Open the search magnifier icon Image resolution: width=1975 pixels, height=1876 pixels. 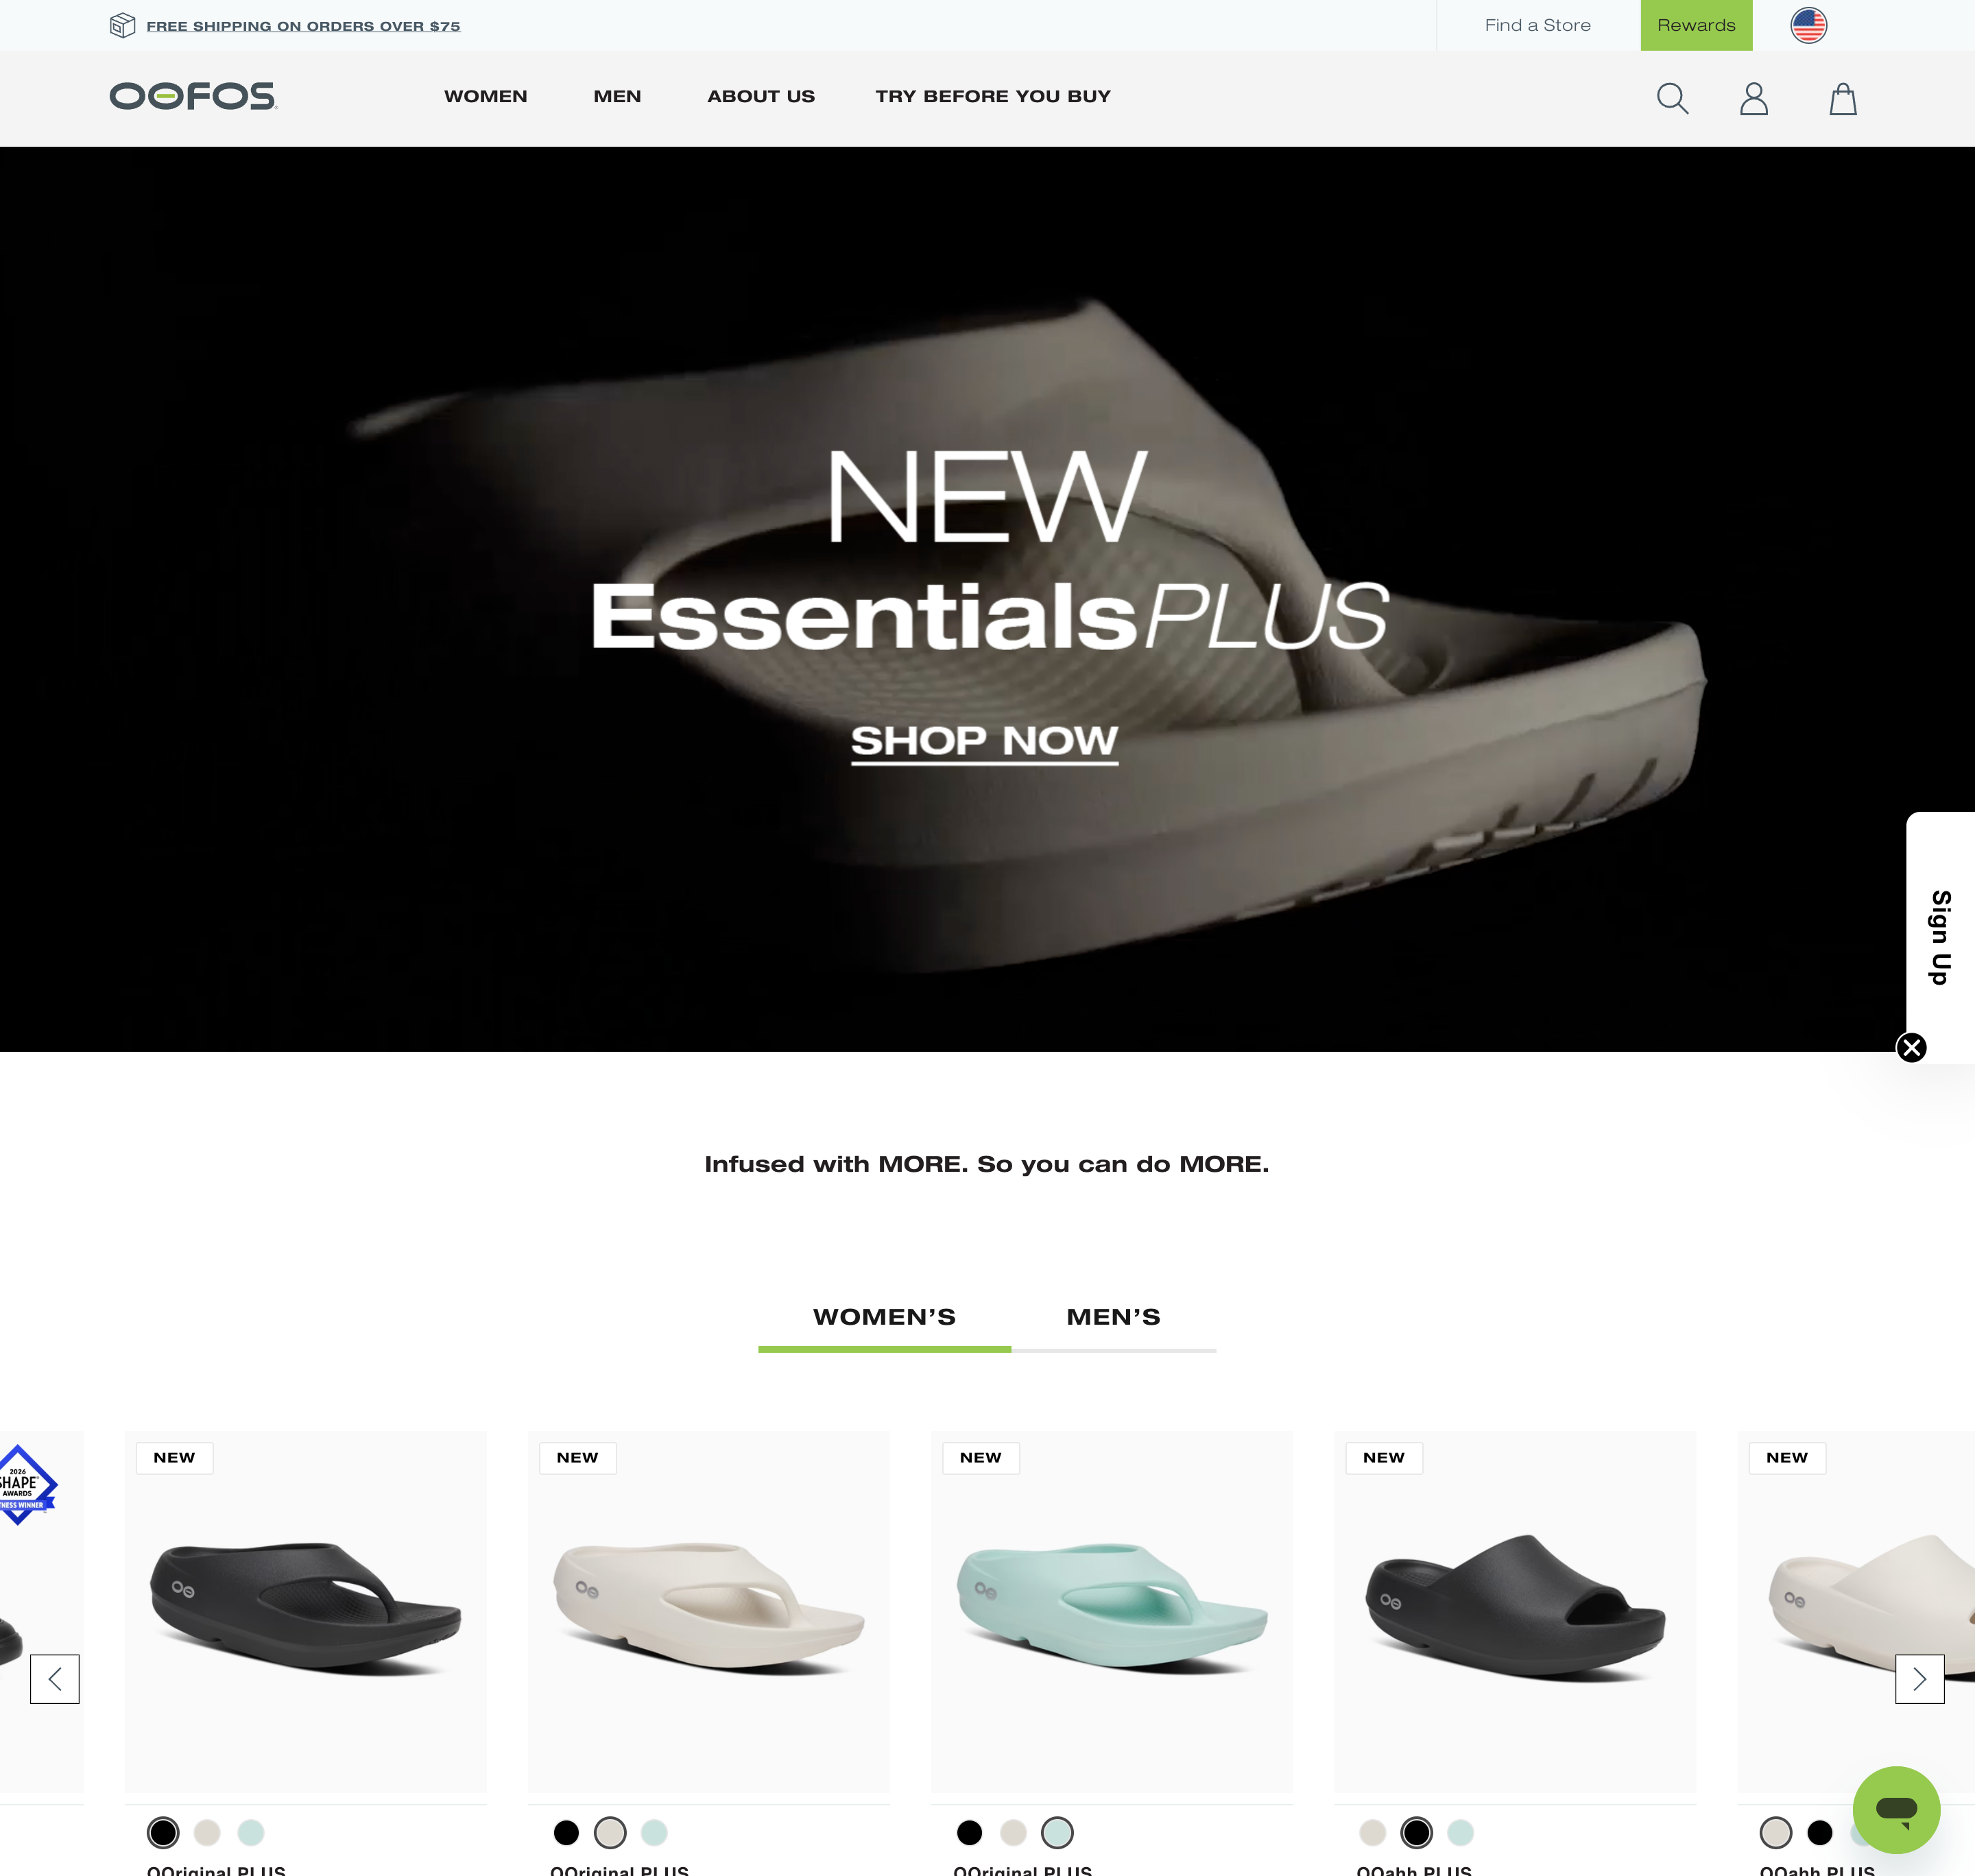tap(1672, 99)
